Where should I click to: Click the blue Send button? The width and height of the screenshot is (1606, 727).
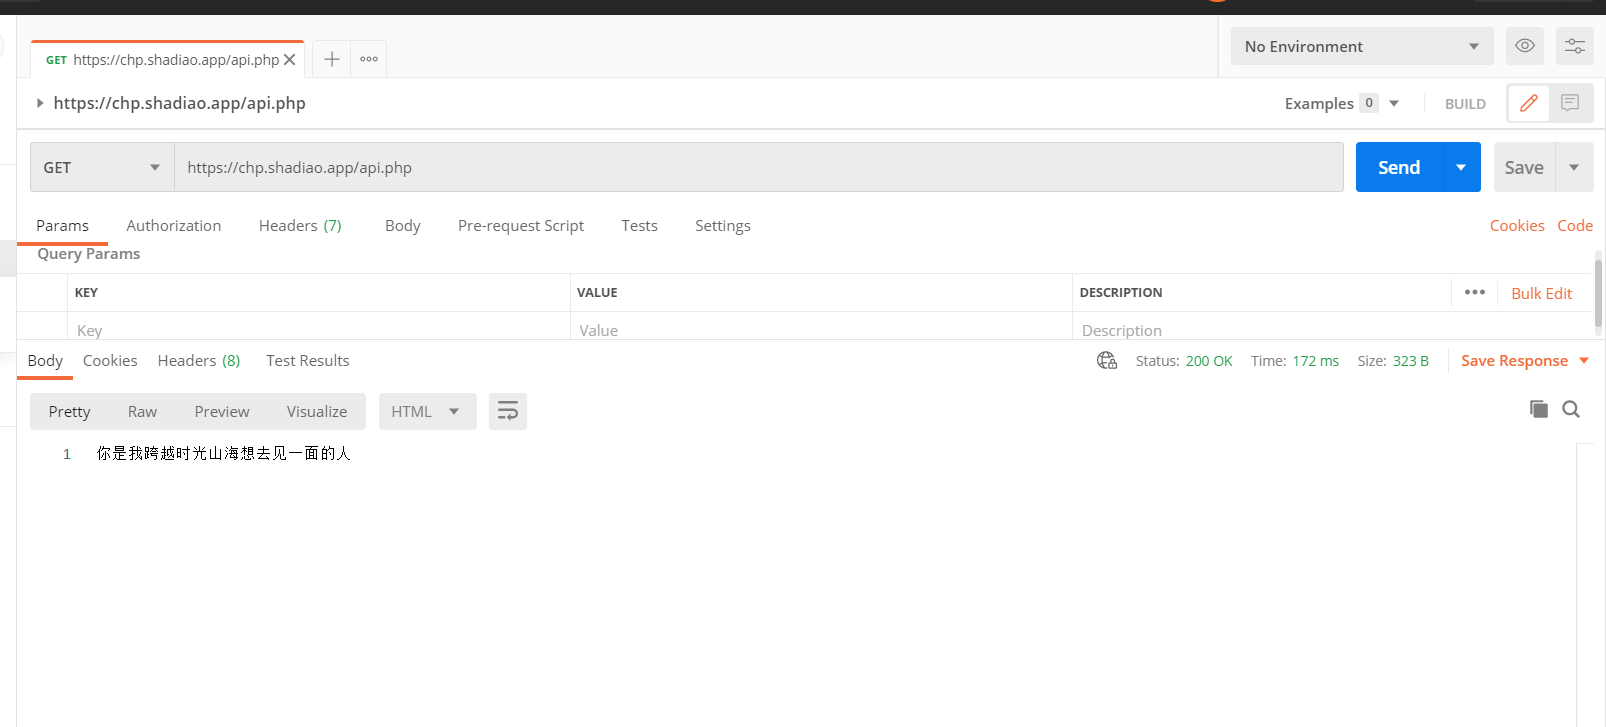1399,167
